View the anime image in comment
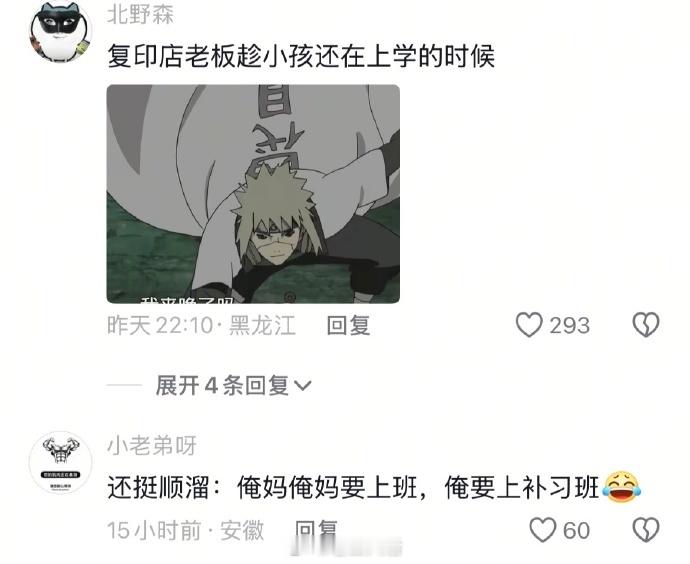690x564 pixels. (253, 194)
